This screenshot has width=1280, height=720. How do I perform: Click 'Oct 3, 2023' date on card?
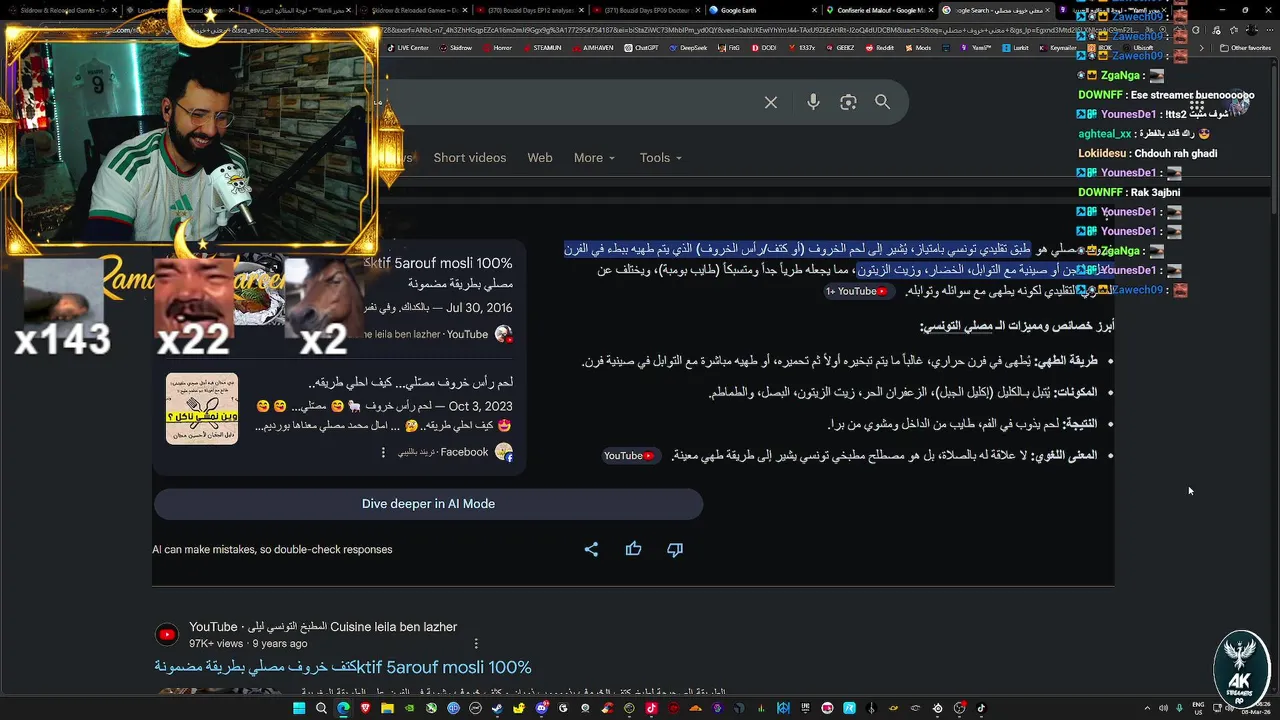(481, 406)
